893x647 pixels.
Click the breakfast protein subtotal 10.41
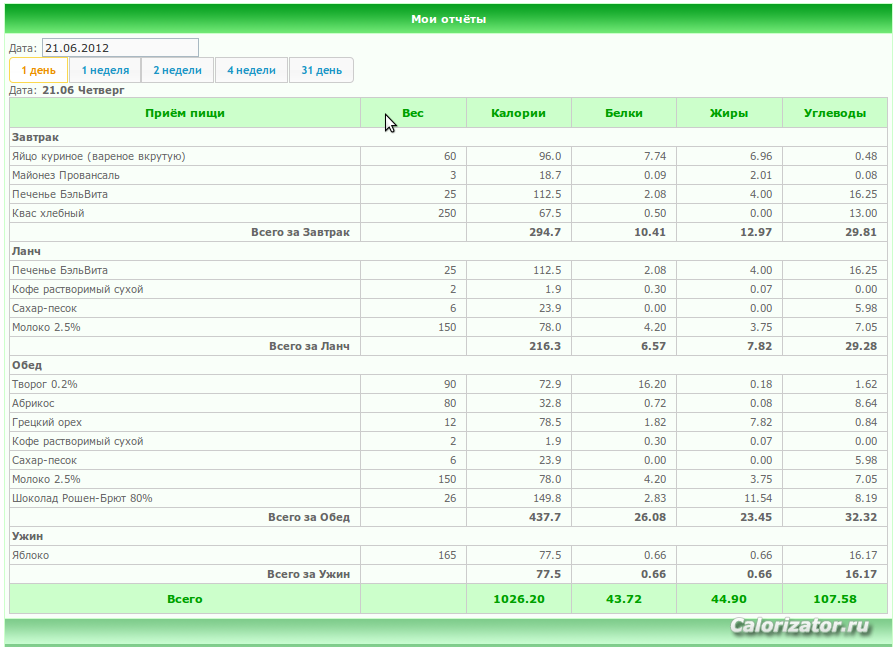[x=650, y=232]
